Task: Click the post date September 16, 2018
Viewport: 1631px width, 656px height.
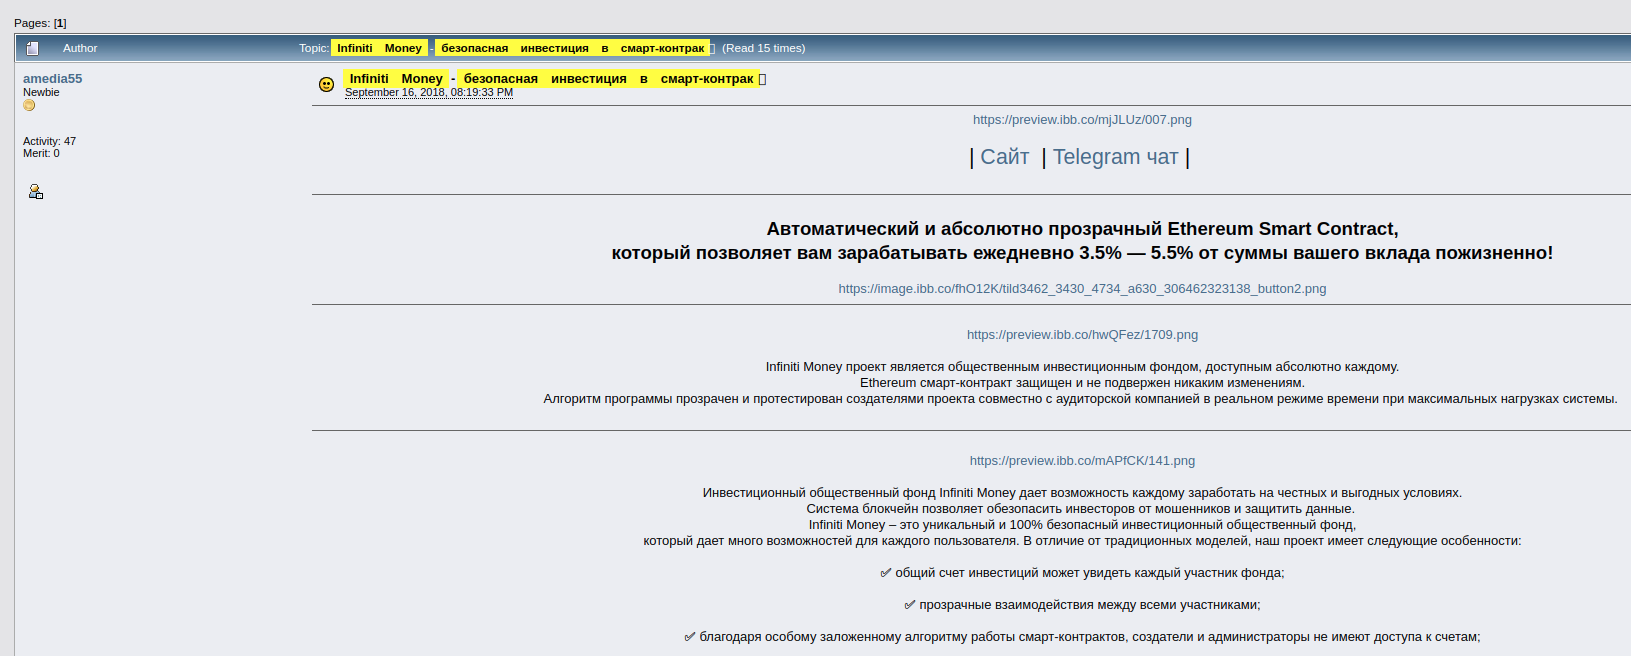Action: coord(429,92)
